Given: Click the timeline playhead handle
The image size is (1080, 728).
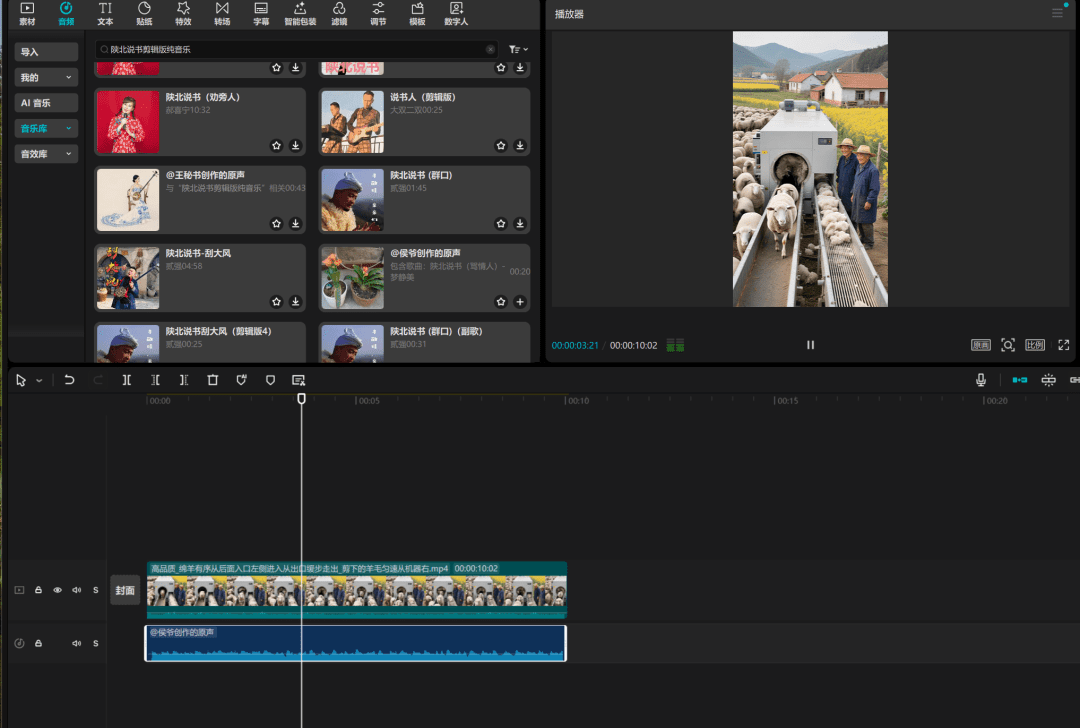Looking at the screenshot, I should (x=302, y=399).
